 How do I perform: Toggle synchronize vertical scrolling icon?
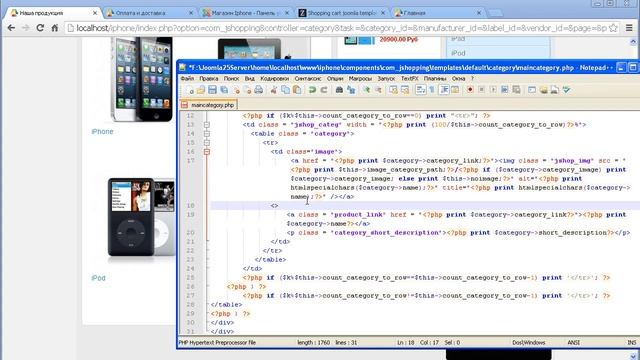pyautogui.click(x=393, y=90)
